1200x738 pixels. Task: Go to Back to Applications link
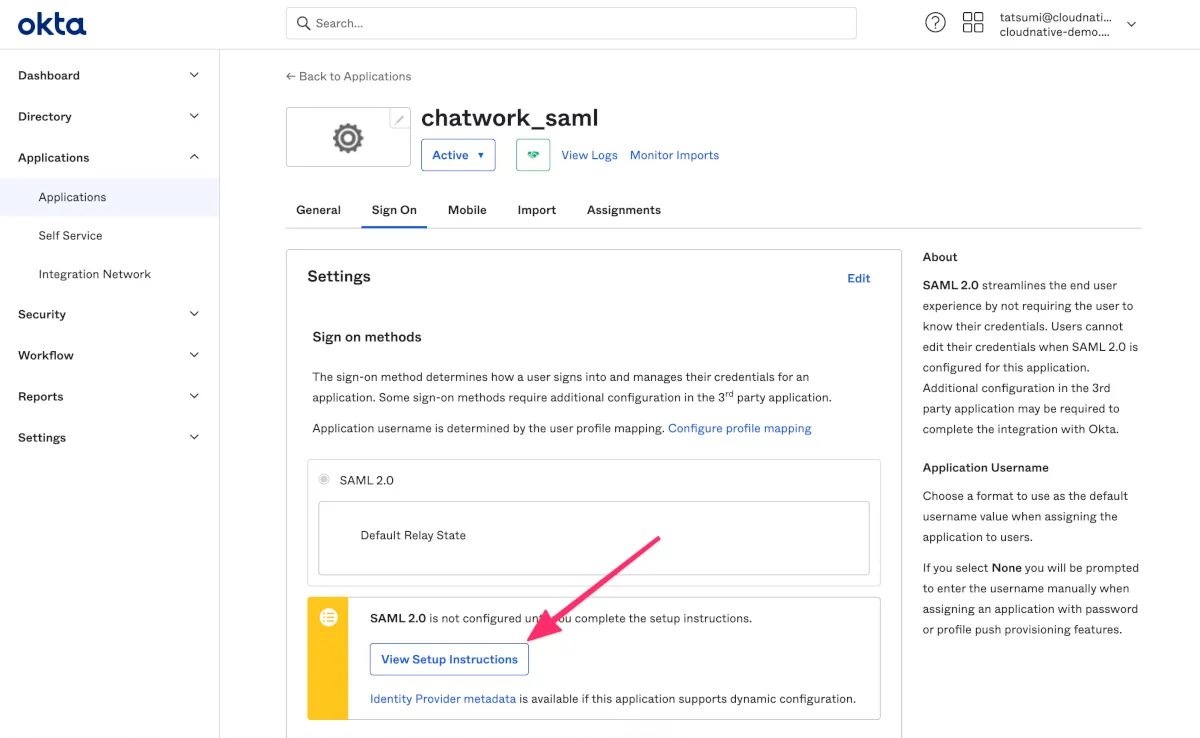pos(348,76)
